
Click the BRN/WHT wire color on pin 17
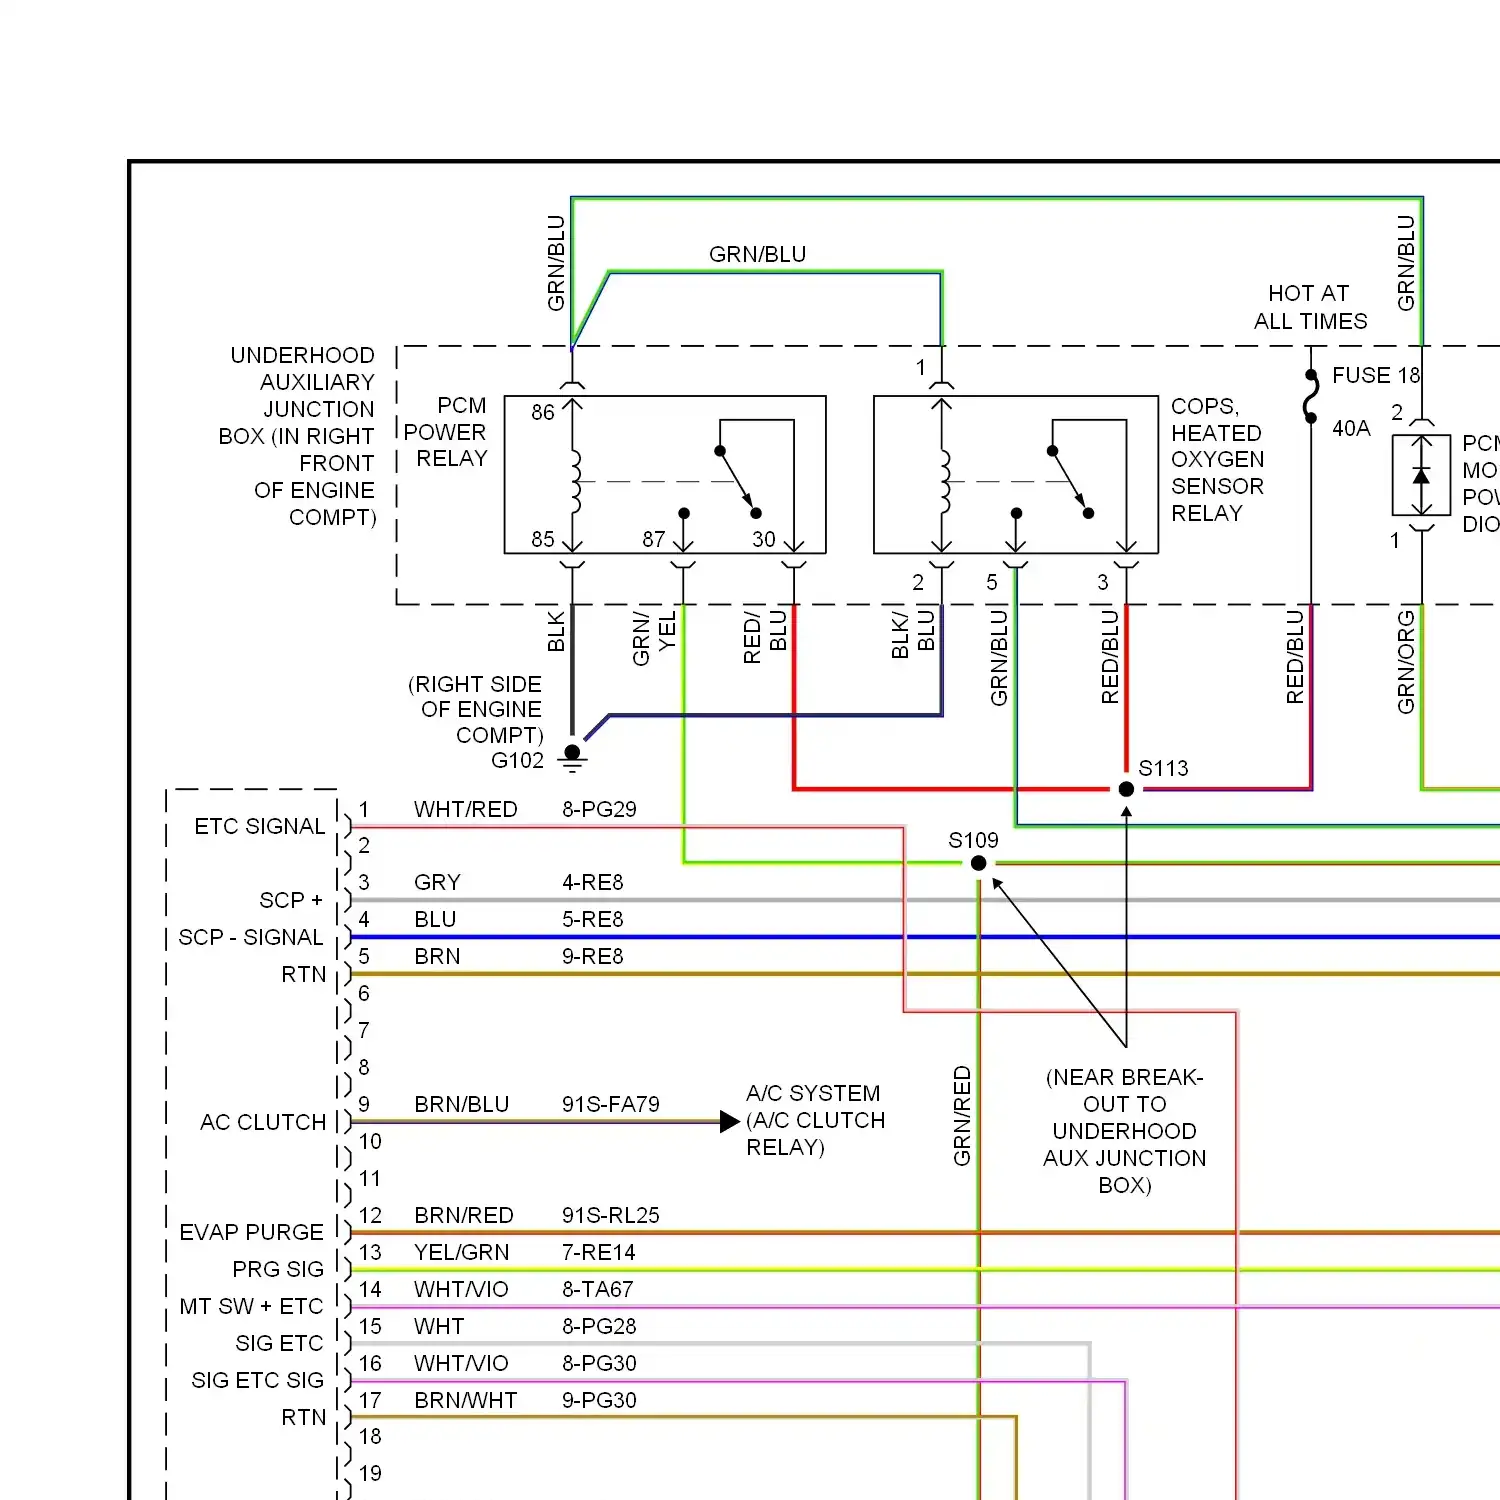[466, 1400]
